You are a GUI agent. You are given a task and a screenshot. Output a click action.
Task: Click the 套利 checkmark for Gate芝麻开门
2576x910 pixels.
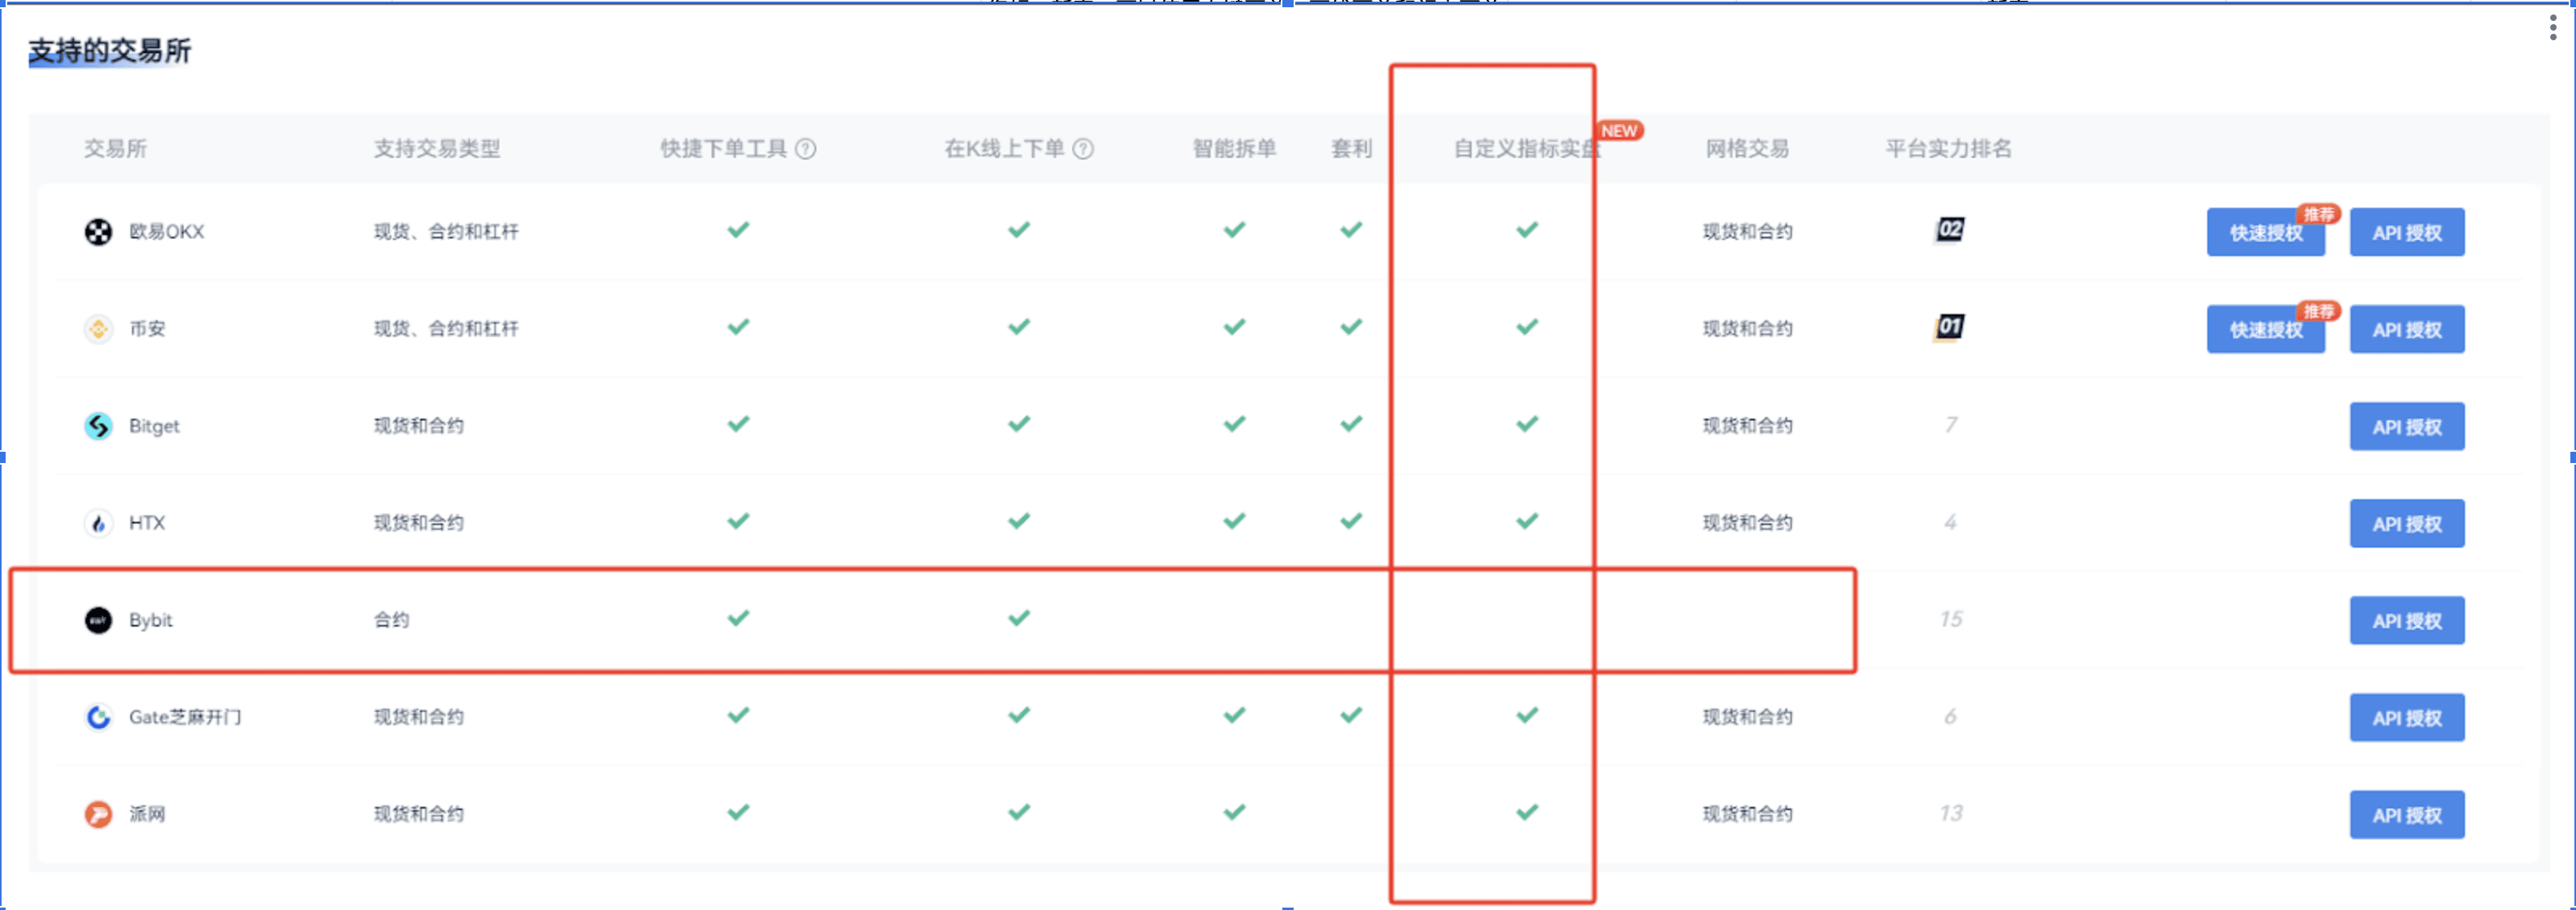[x=1351, y=715]
